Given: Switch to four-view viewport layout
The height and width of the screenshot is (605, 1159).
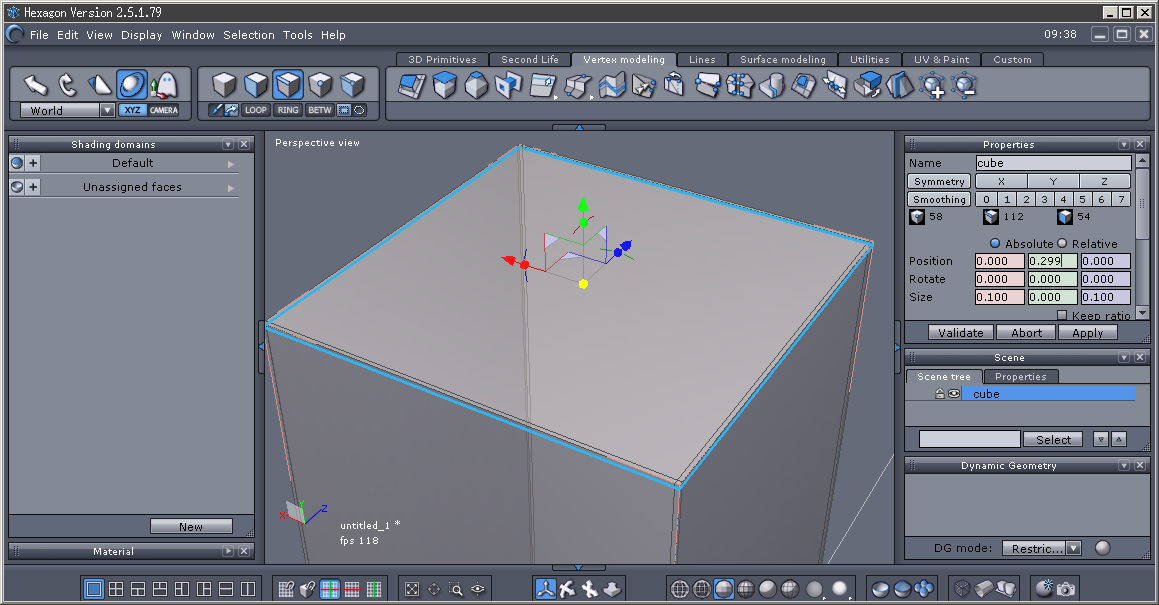Looking at the screenshot, I should pyautogui.click(x=116, y=589).
